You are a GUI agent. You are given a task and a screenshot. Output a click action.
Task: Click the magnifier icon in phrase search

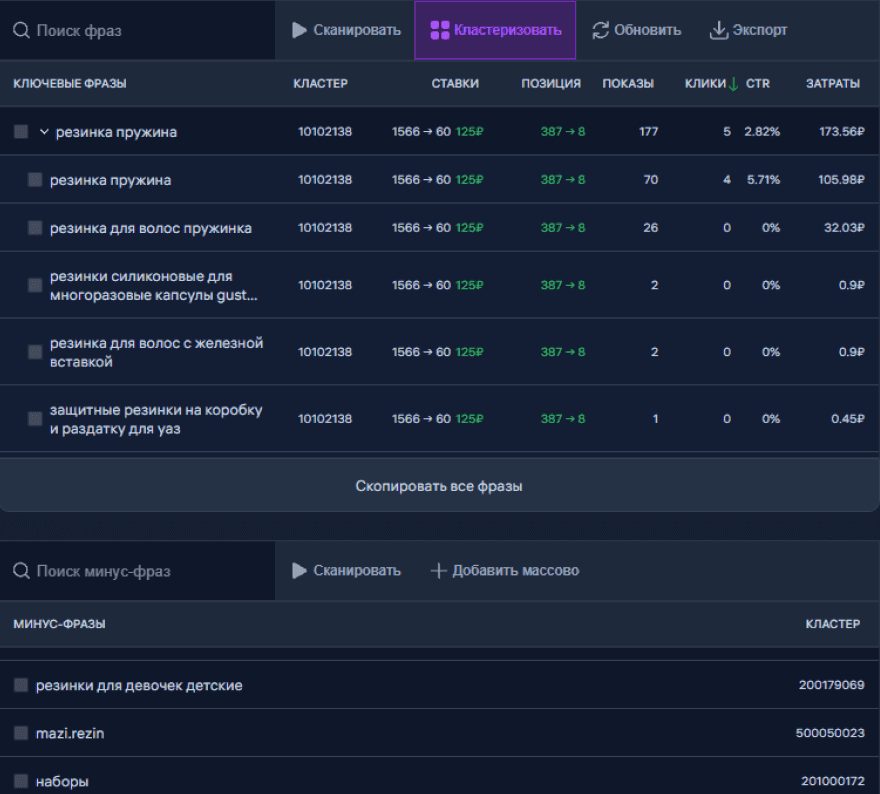pos(21,30)
